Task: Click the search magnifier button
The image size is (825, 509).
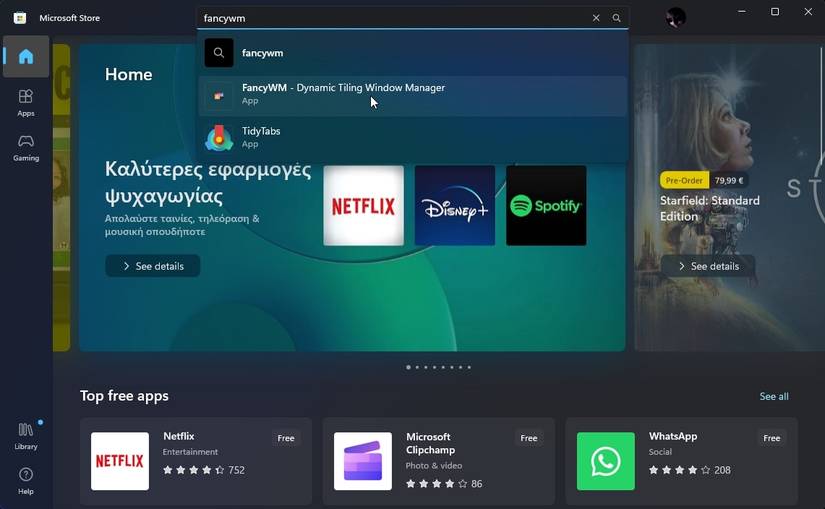Action: 616,18
